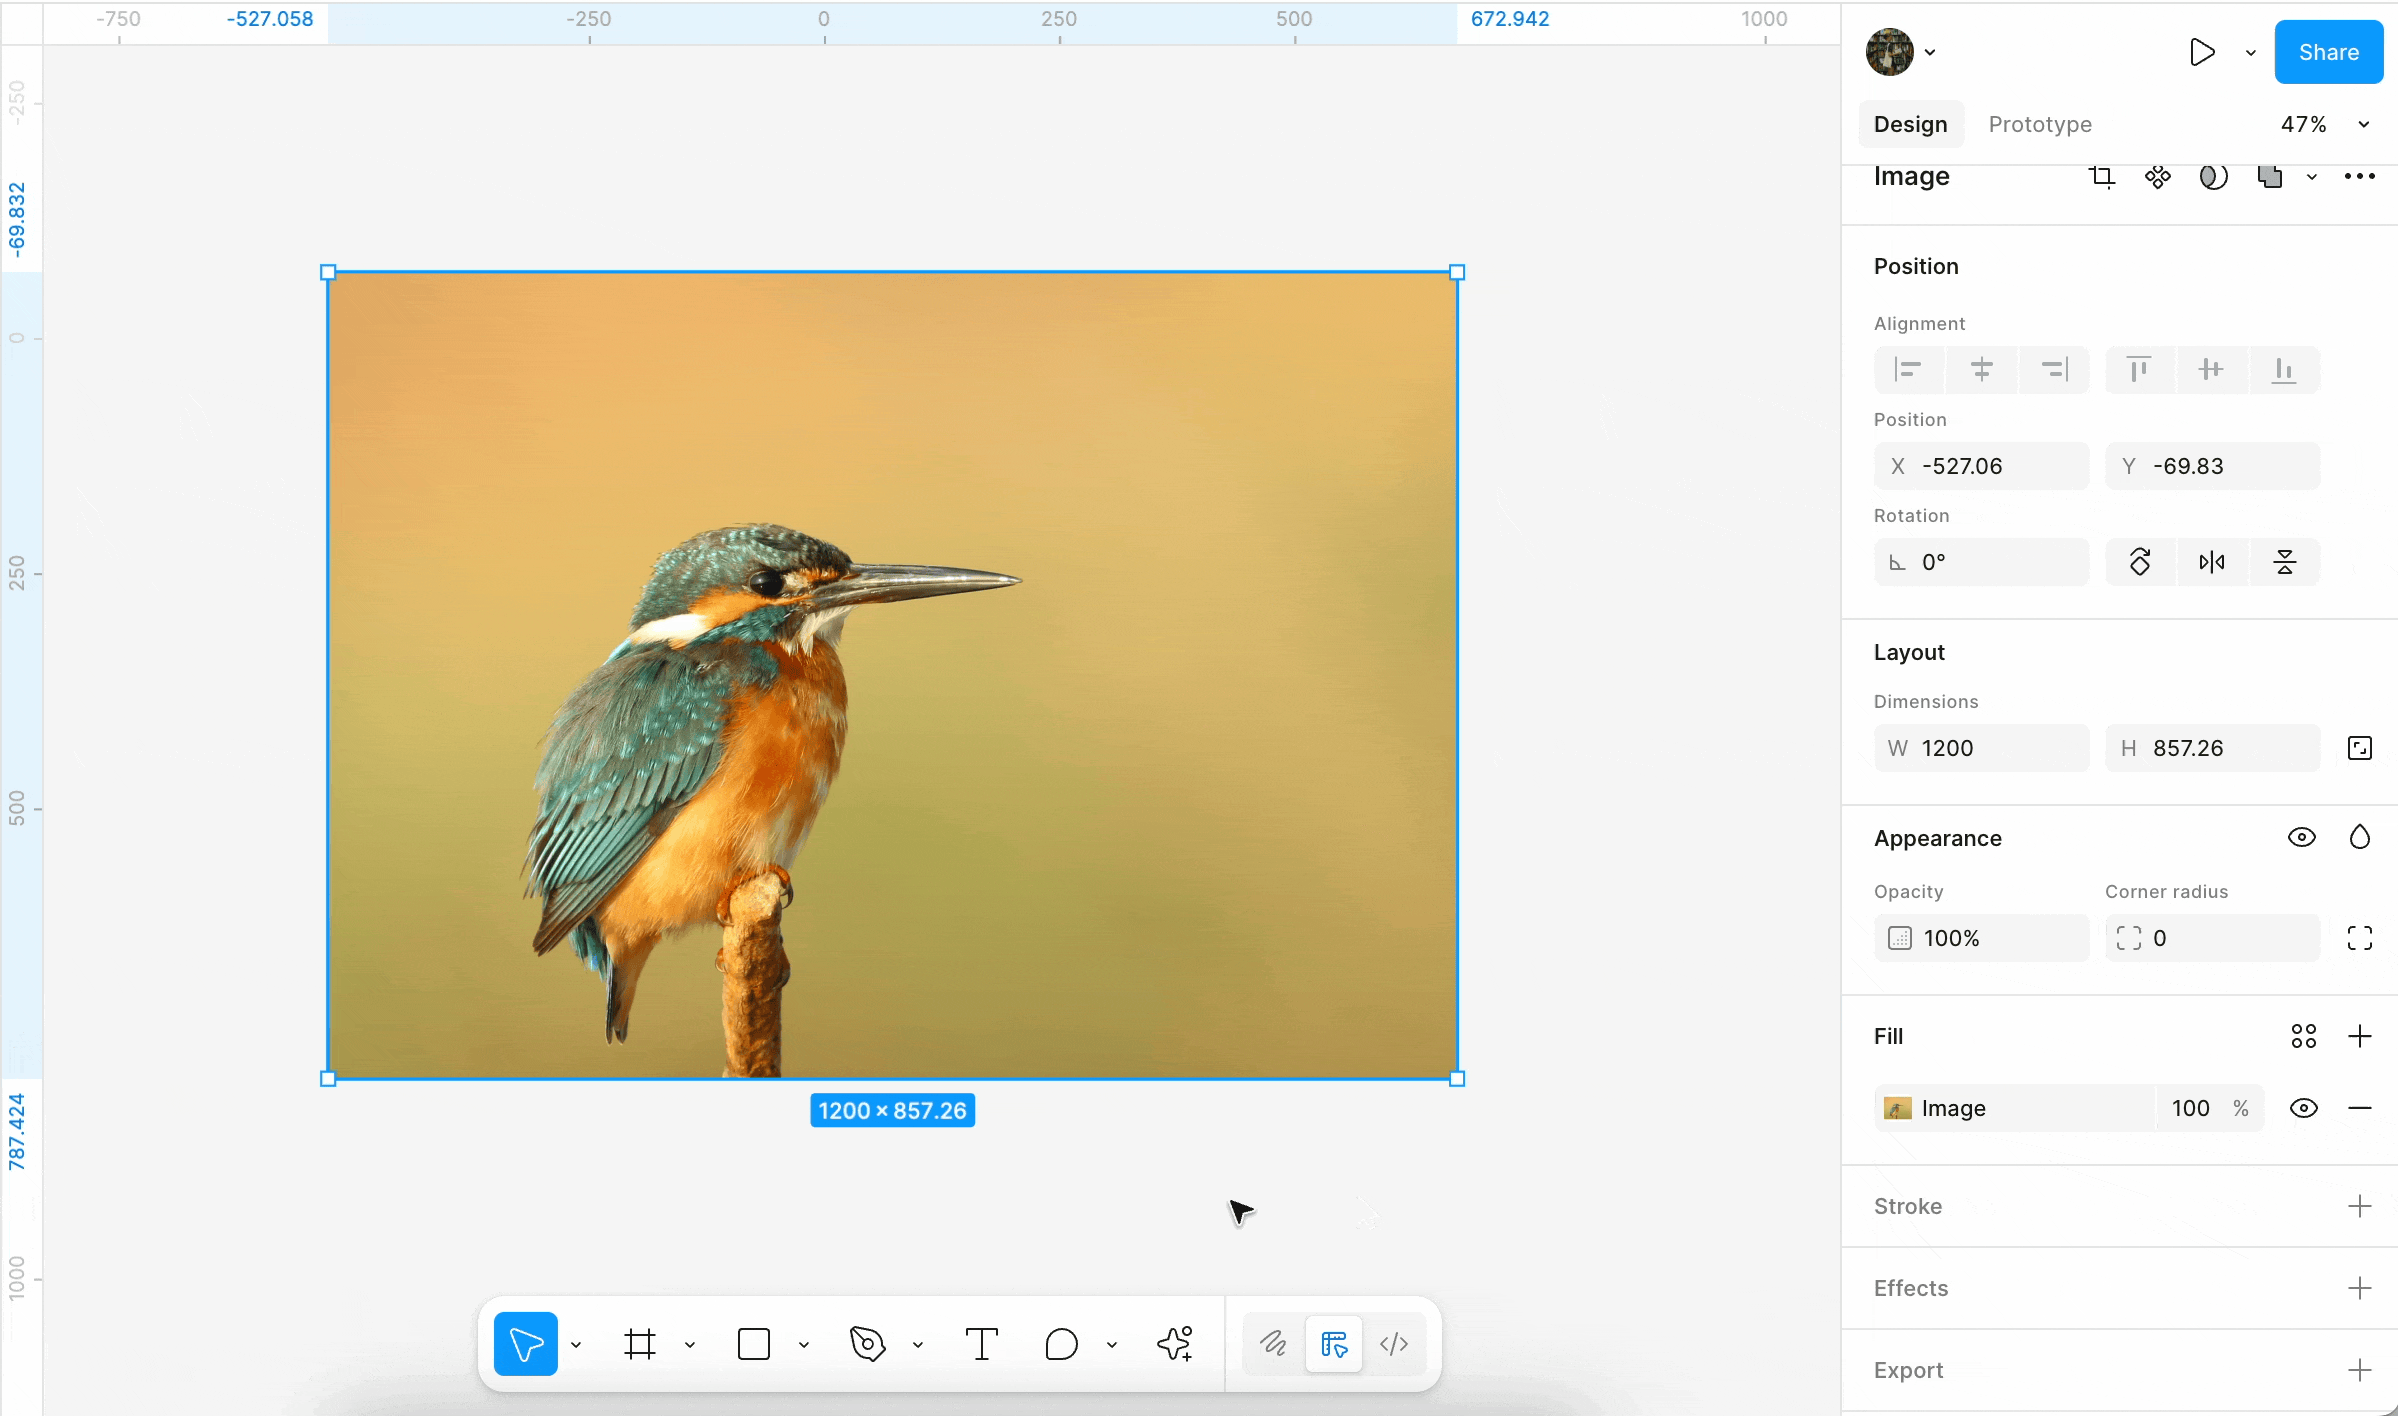Viewport: 2398px width, 1416px height.
Task: Click the Height field 857.26
Action: tap(2212, 748)
